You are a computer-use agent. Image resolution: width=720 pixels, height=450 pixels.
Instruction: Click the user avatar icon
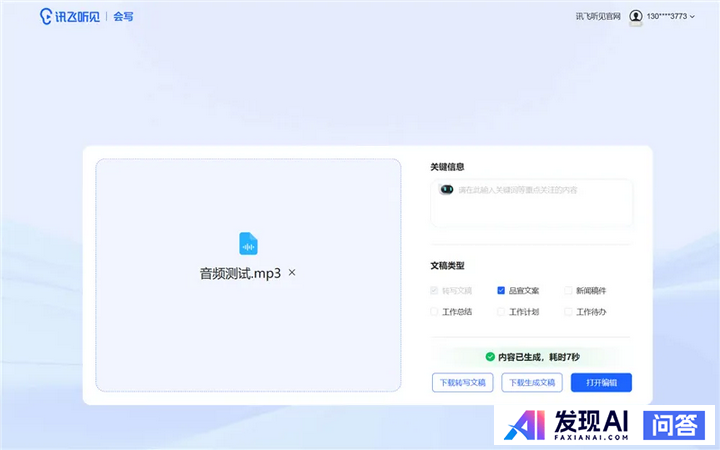click(636, 16)
